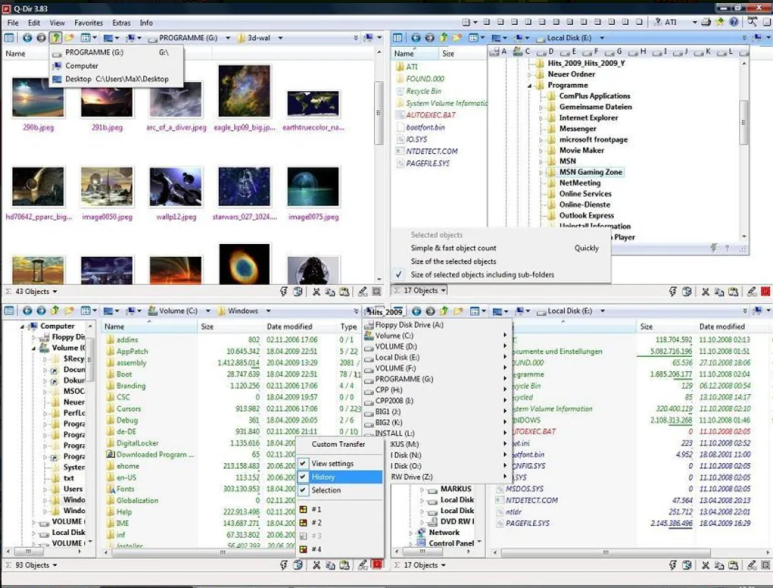Click the lightning icon in bottom-right status bar

[x=673, y=565]
